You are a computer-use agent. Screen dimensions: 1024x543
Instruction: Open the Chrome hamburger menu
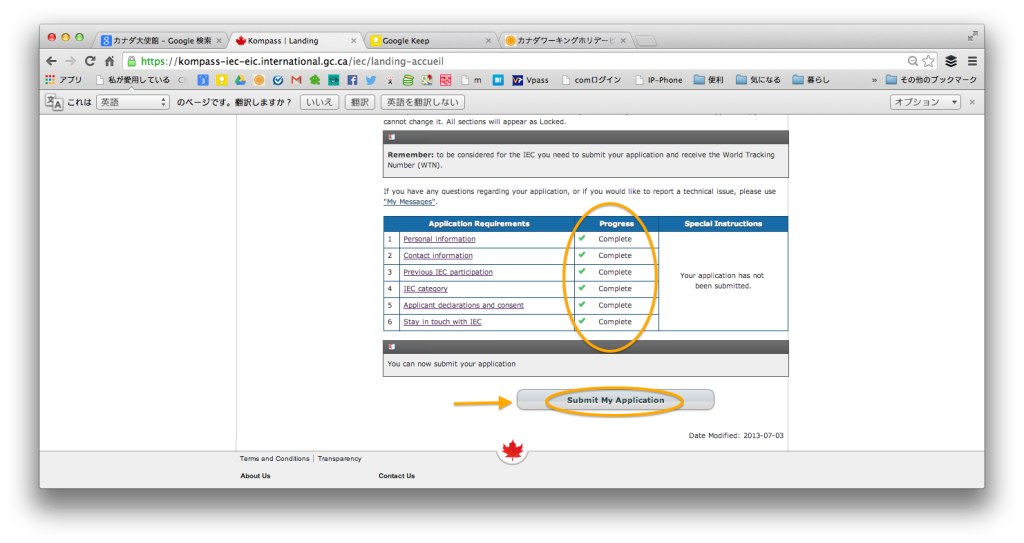point(972,61)
